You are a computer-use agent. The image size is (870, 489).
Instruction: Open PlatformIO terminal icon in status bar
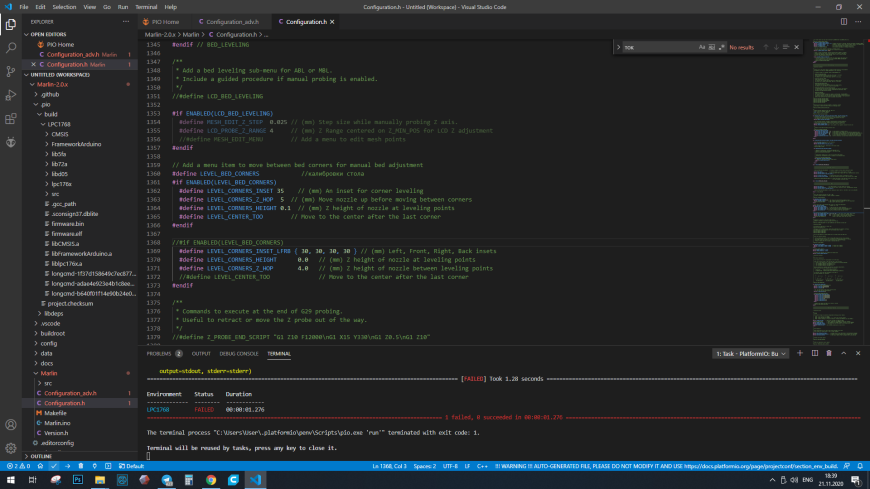[x=108, y=466]
